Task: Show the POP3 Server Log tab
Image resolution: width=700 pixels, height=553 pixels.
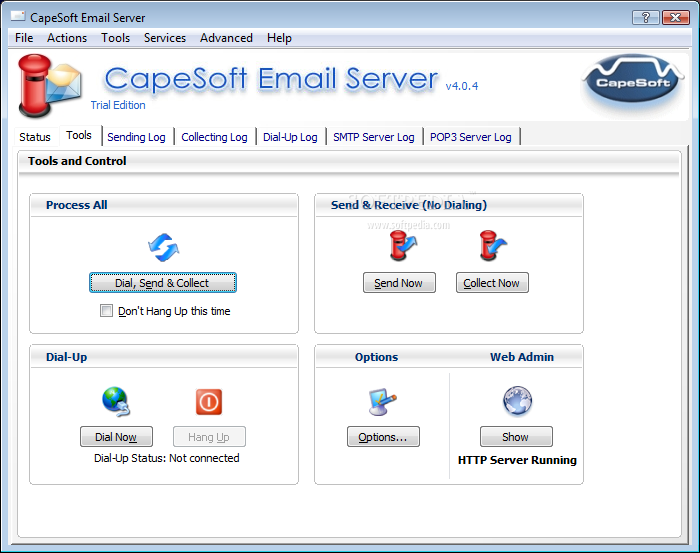Action: pyautogui.click(x=471, y=137)
